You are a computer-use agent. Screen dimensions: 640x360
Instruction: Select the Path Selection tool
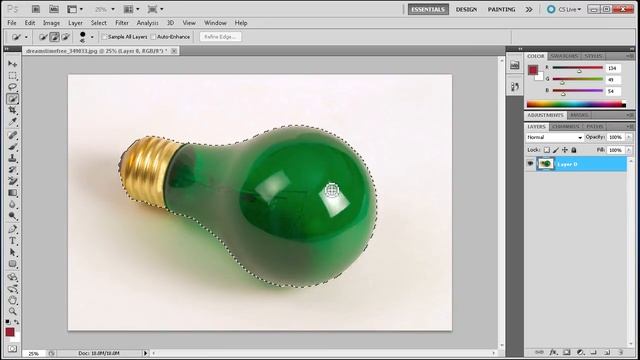click(x=13, y=252)
